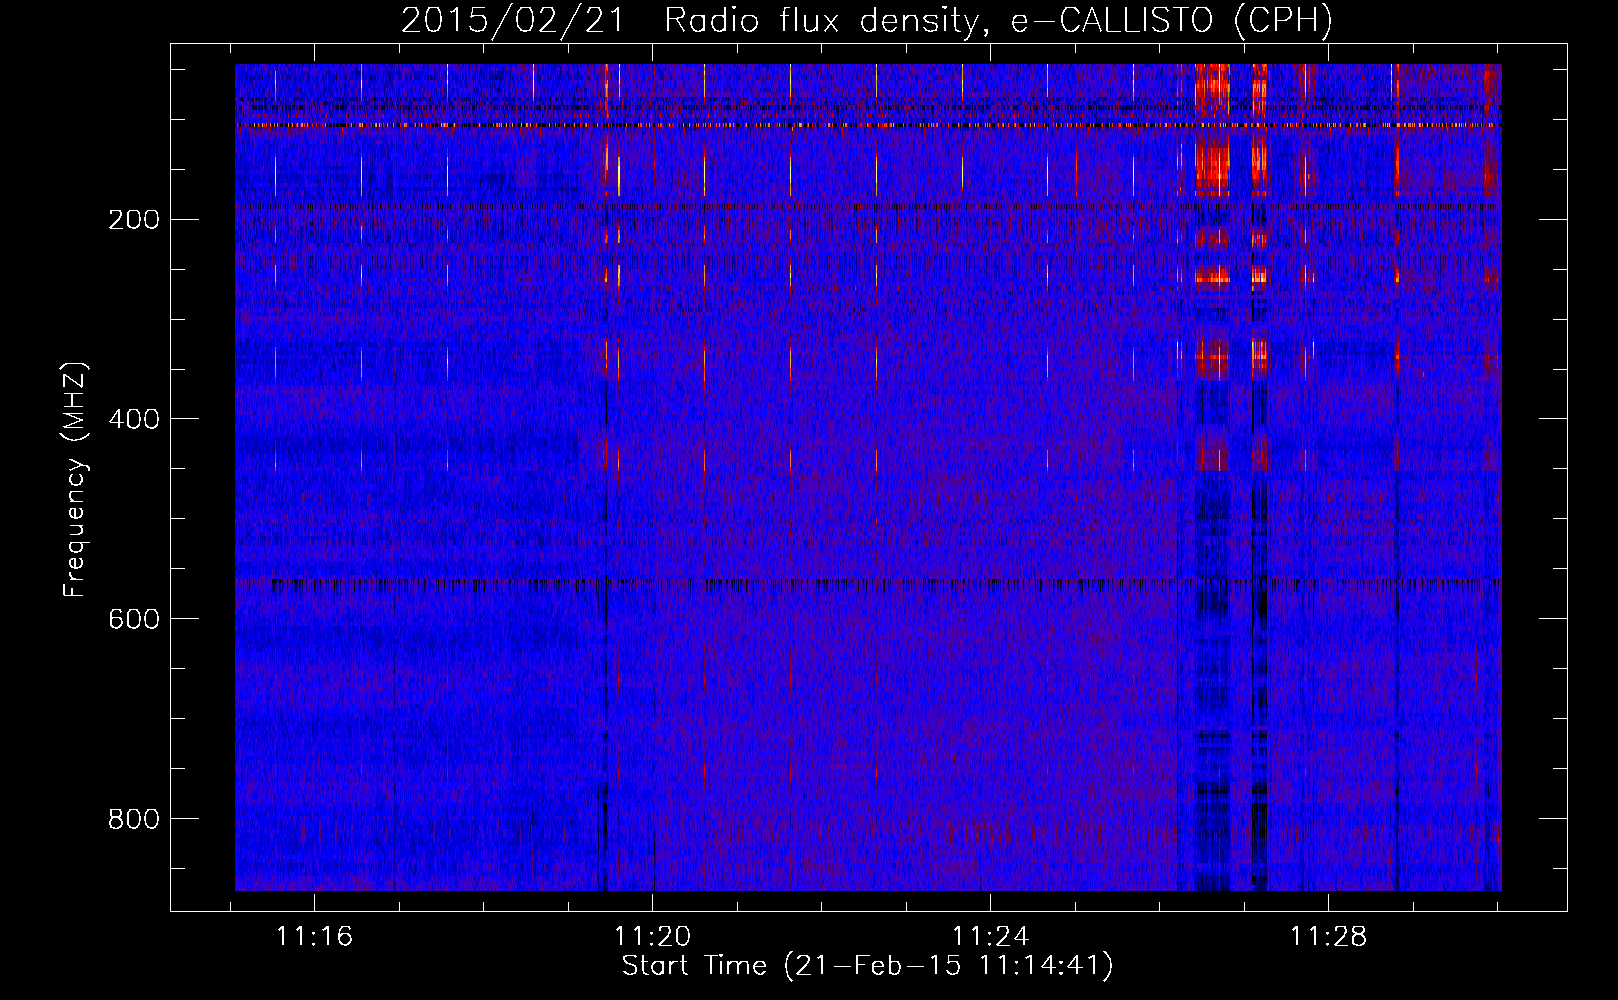Click the '800' frequency tick label

pos(134,820)
